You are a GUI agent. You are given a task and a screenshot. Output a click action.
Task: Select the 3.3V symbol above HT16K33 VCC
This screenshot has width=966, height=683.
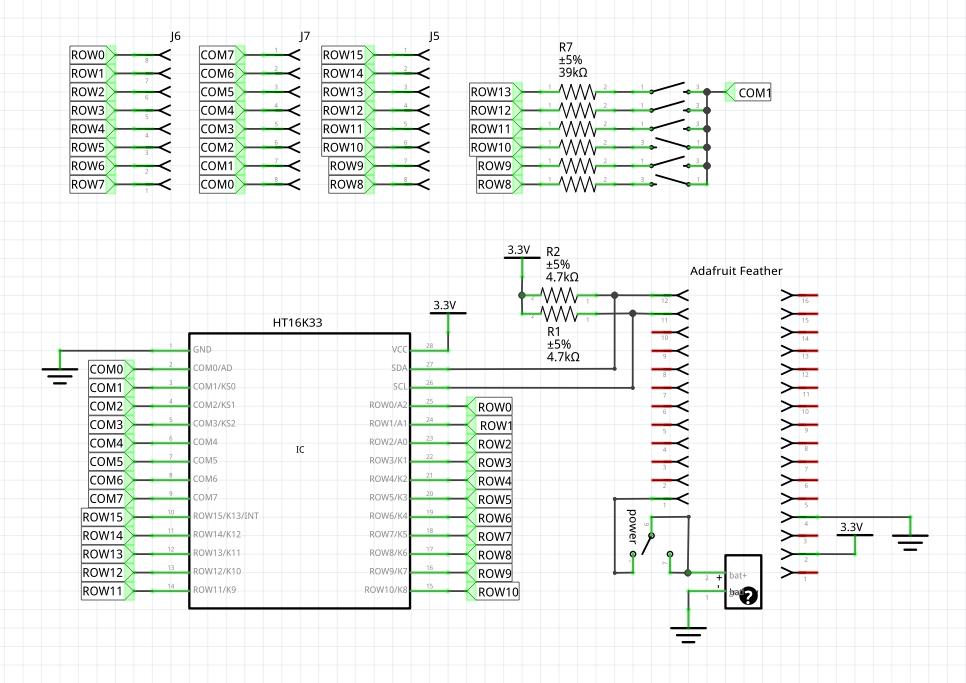click(448, 306)
